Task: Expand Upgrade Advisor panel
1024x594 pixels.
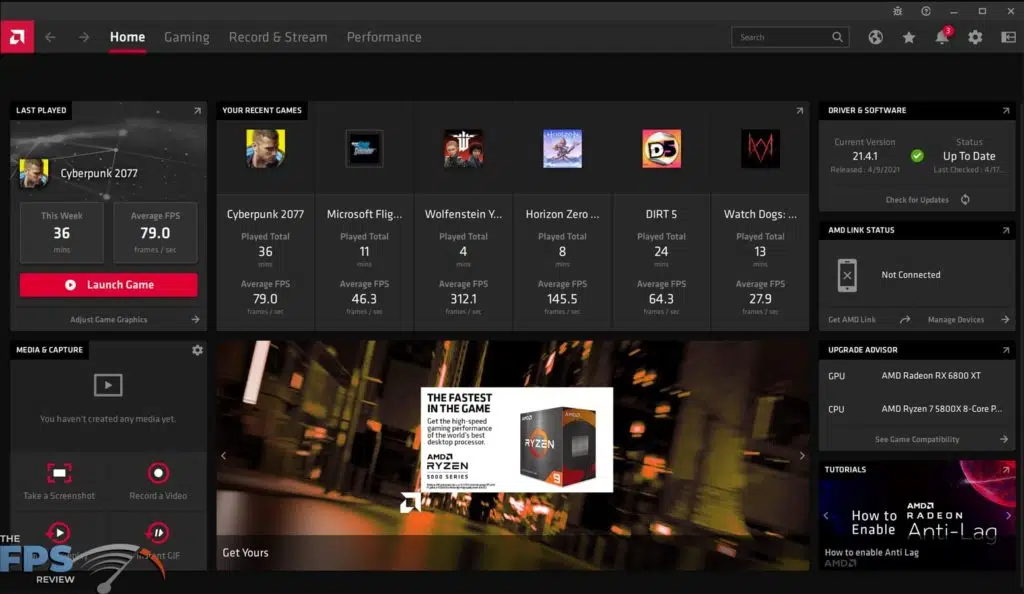Action: tap(1006, 351)
